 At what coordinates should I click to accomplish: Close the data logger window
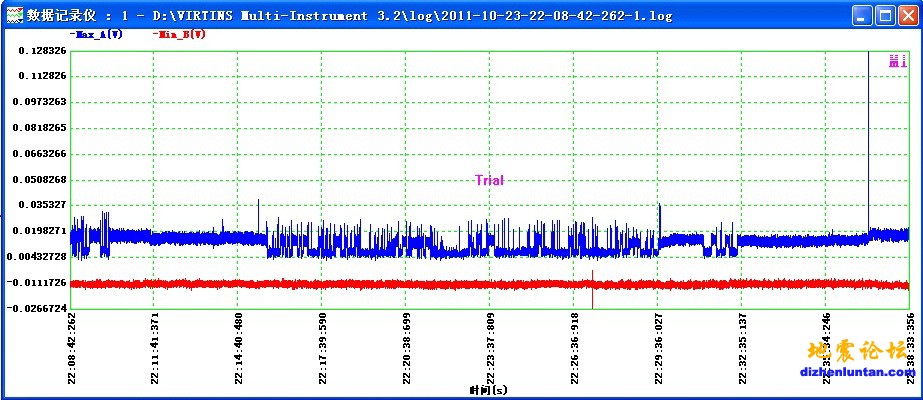tap(907, 15)
